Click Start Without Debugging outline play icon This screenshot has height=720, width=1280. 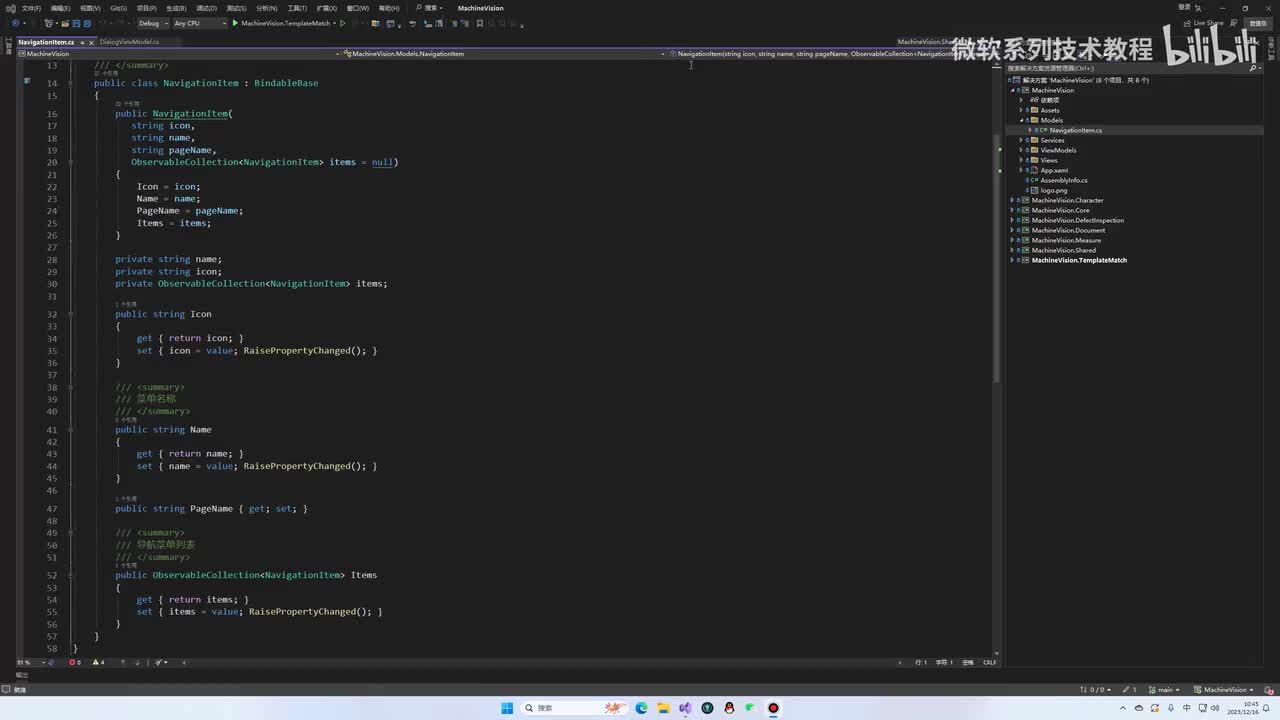[342, 23]
